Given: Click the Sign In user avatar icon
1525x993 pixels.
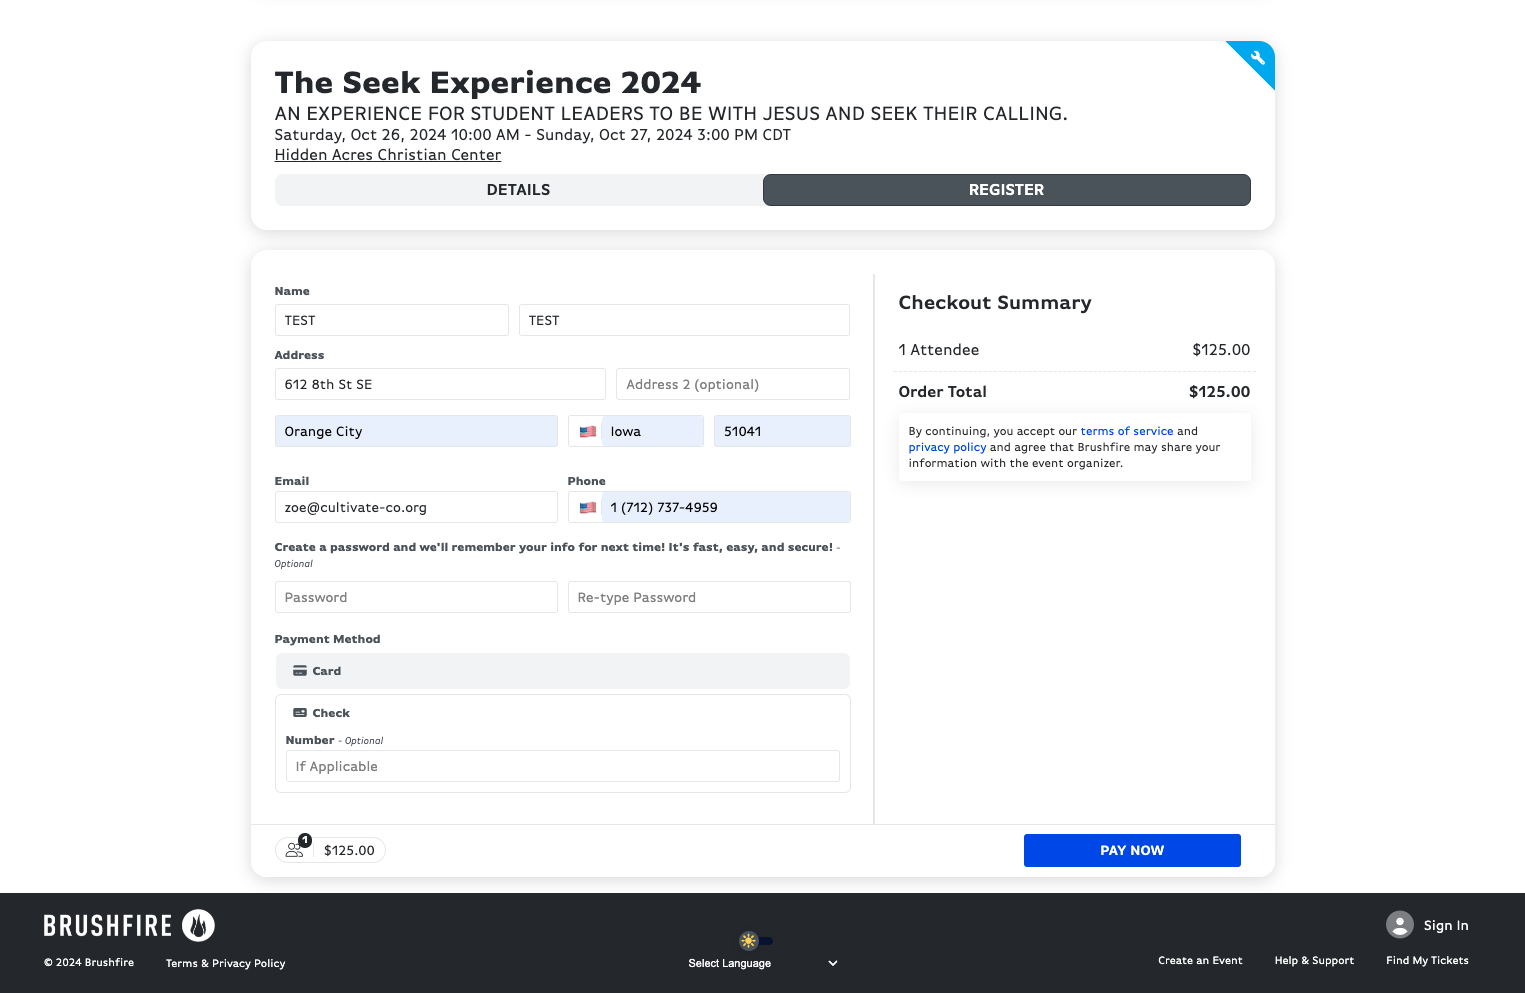Looking at the screenshot, I should [1400, 925].
